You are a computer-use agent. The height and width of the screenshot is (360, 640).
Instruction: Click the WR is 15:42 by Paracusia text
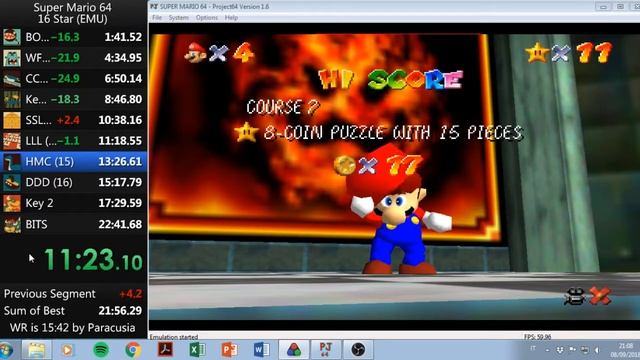(73, 328)
